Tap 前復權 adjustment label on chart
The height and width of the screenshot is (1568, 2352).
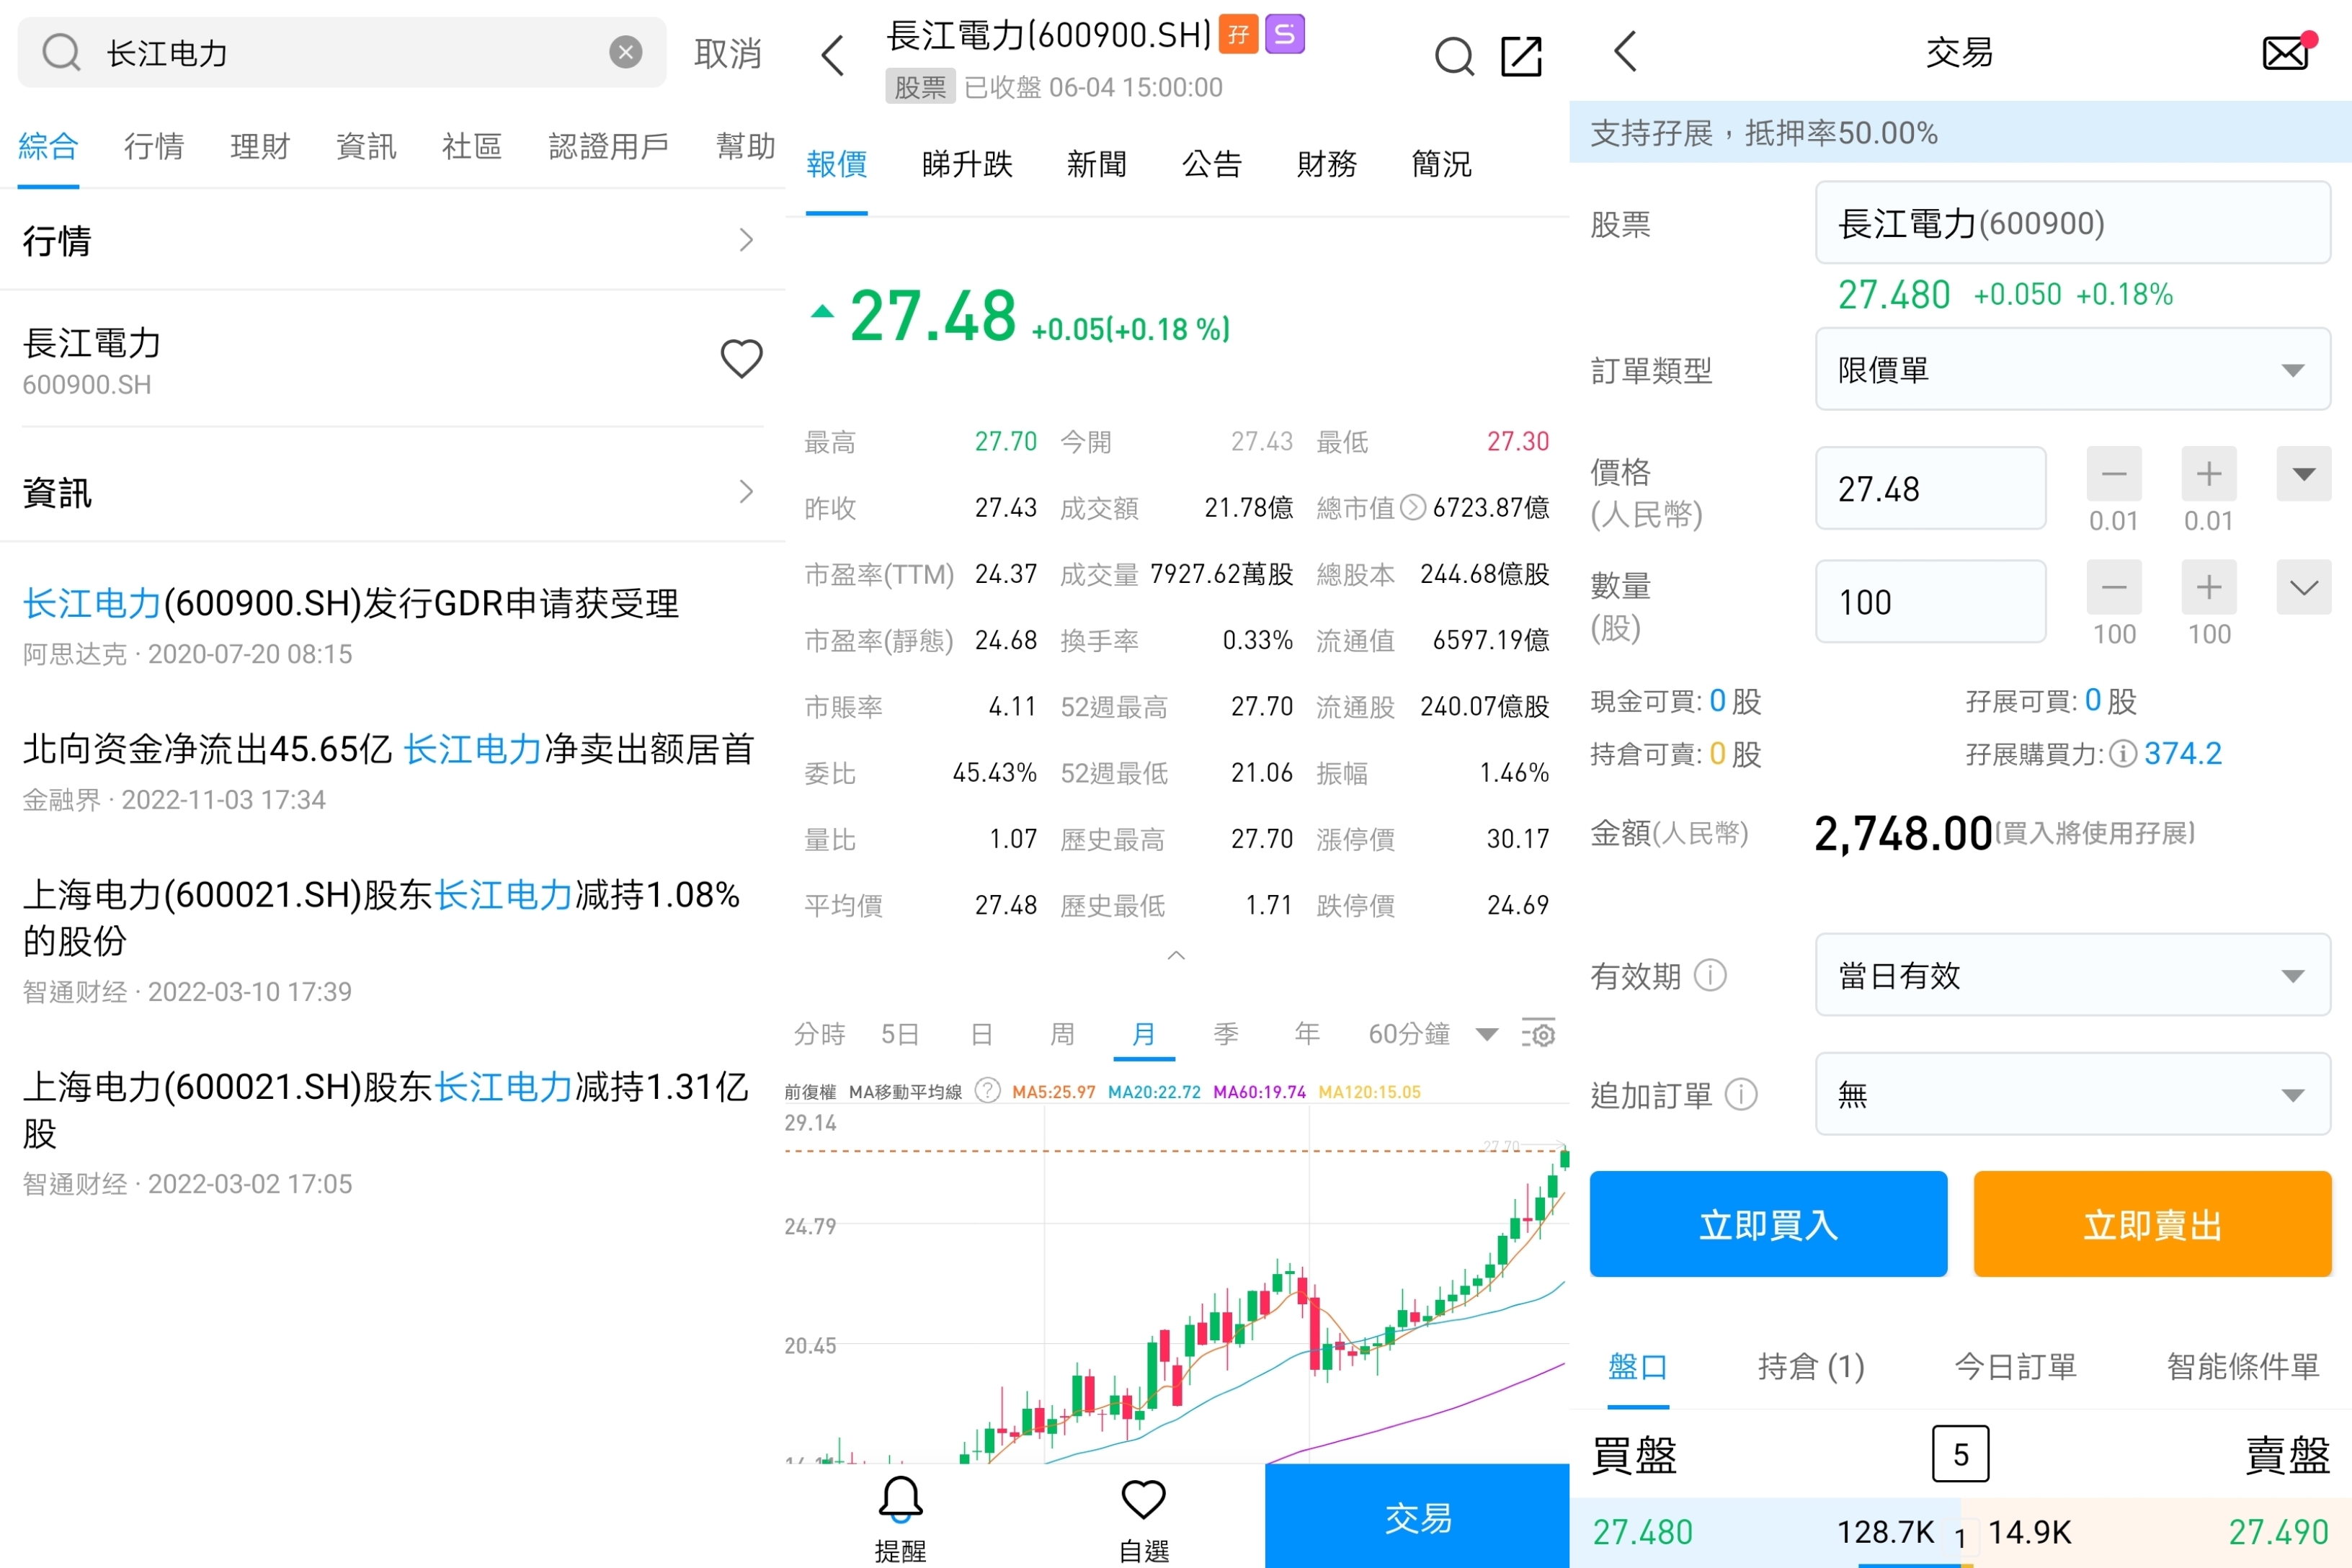(x=810, y=1092)
